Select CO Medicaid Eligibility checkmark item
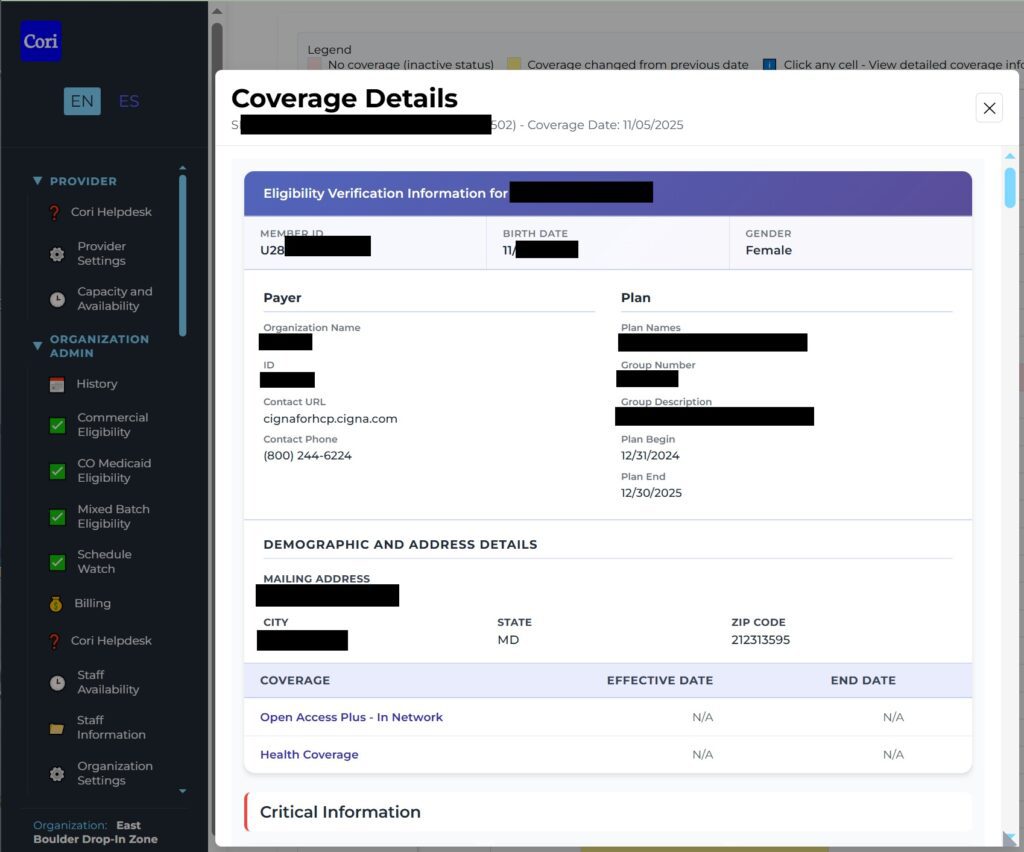Image resolution: width=1024 pixels, height=852 pixels. coord(57,471)
